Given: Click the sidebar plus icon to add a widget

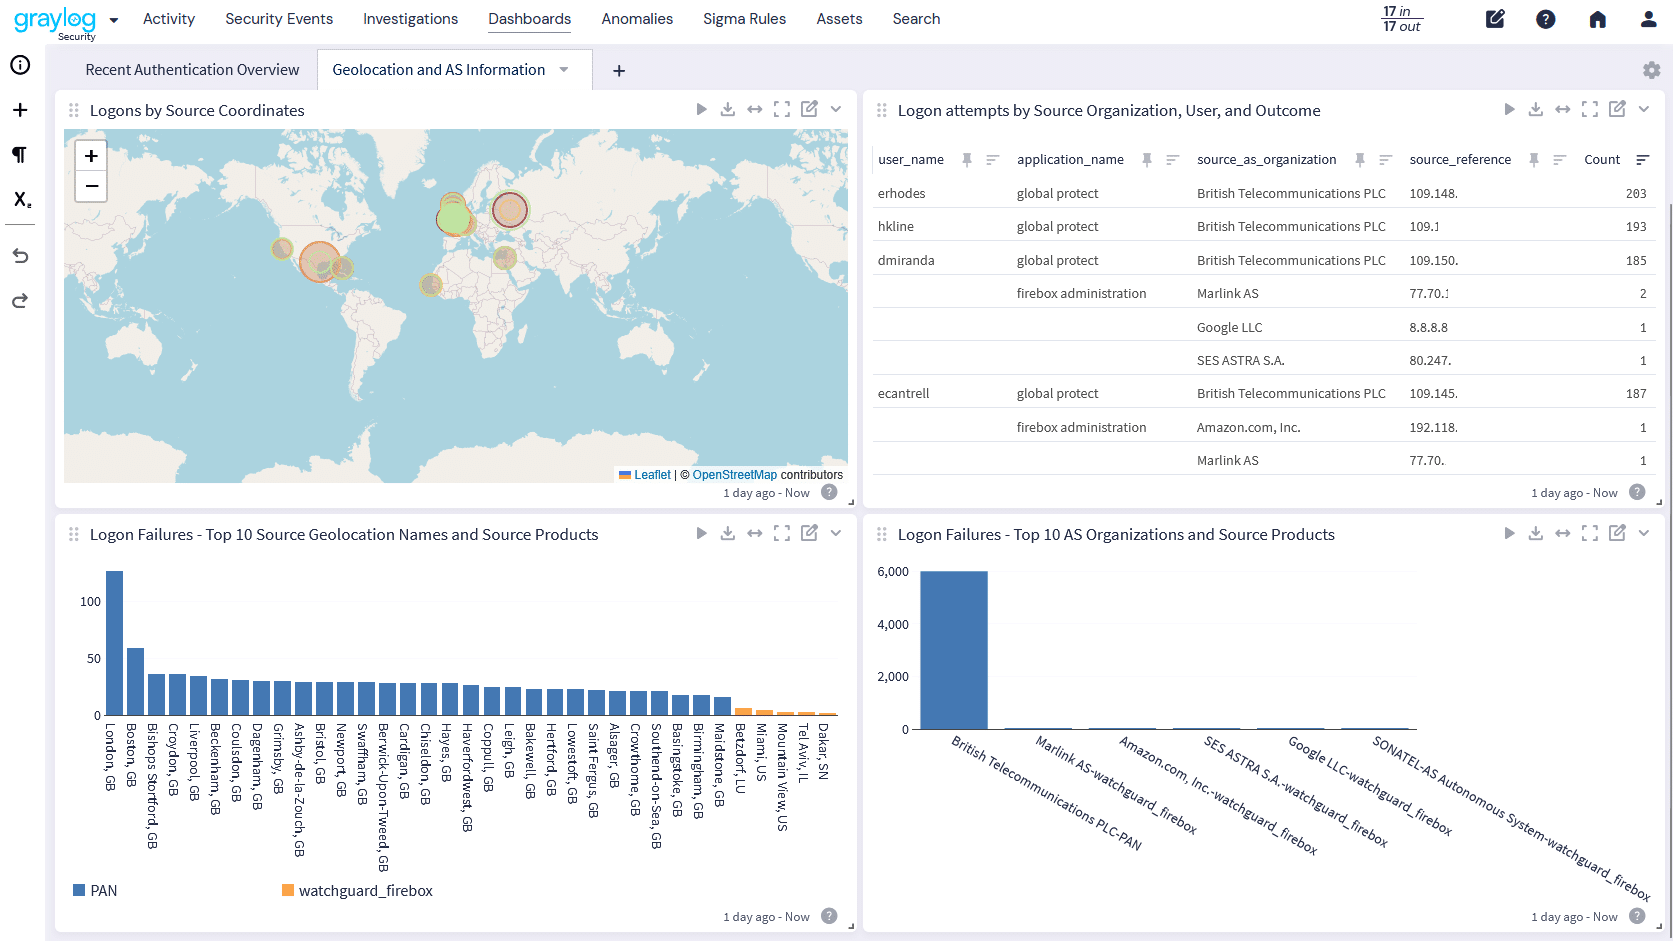Looking at the screenshot, I should pos(20,110).
